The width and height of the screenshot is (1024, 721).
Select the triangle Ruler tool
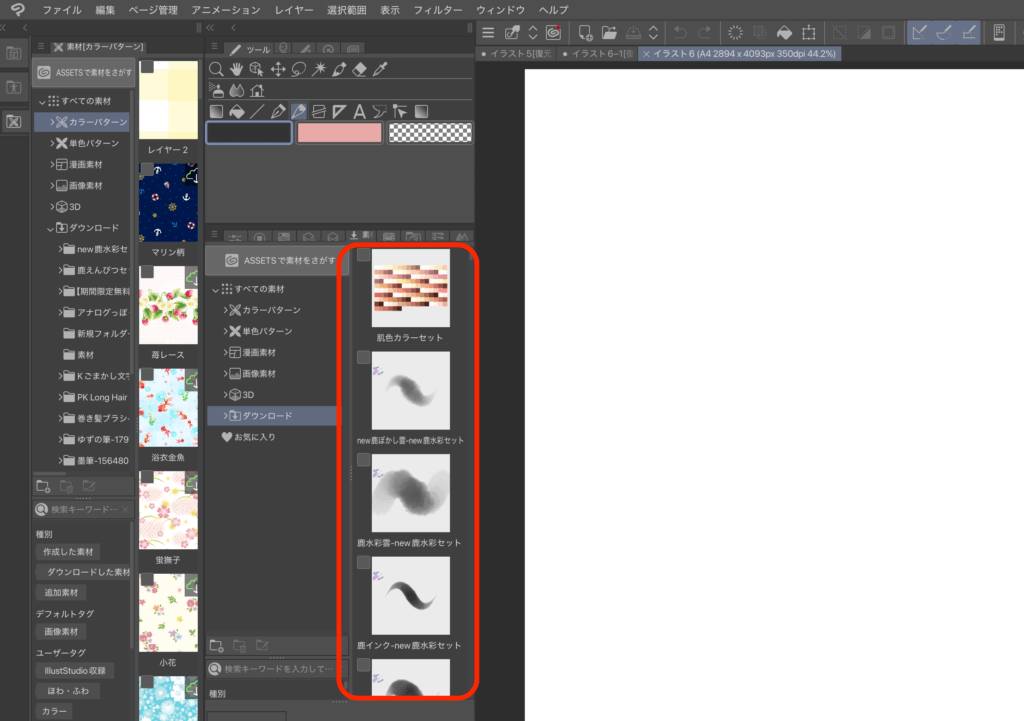[x=339, y=112]
